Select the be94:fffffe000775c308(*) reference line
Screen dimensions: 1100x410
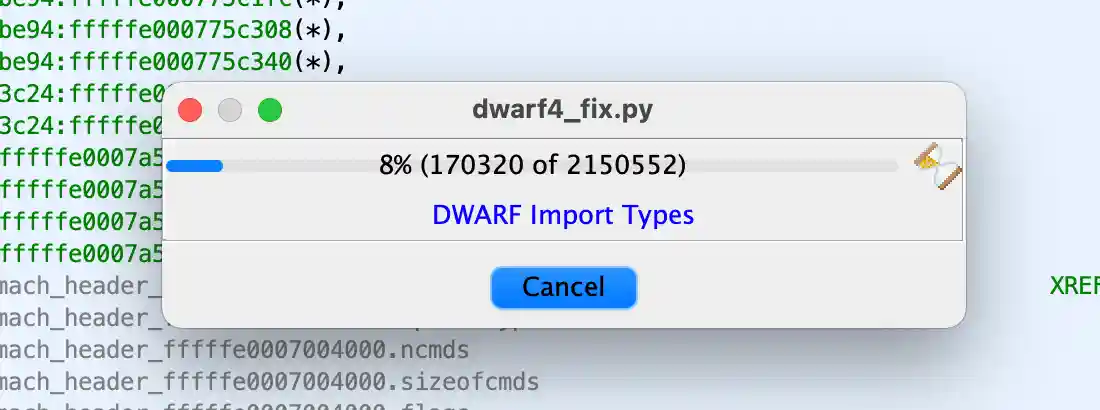173,30
